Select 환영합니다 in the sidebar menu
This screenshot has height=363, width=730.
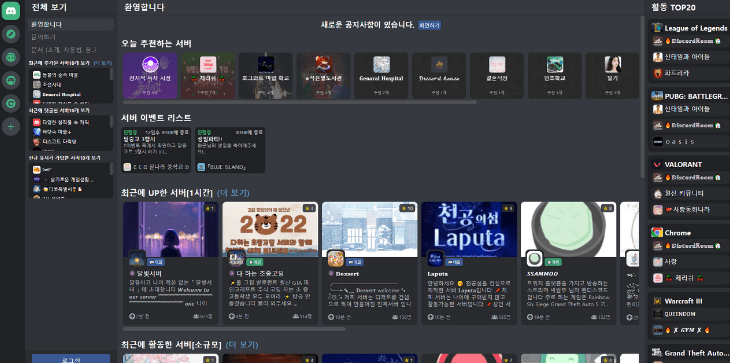point(71,24)
